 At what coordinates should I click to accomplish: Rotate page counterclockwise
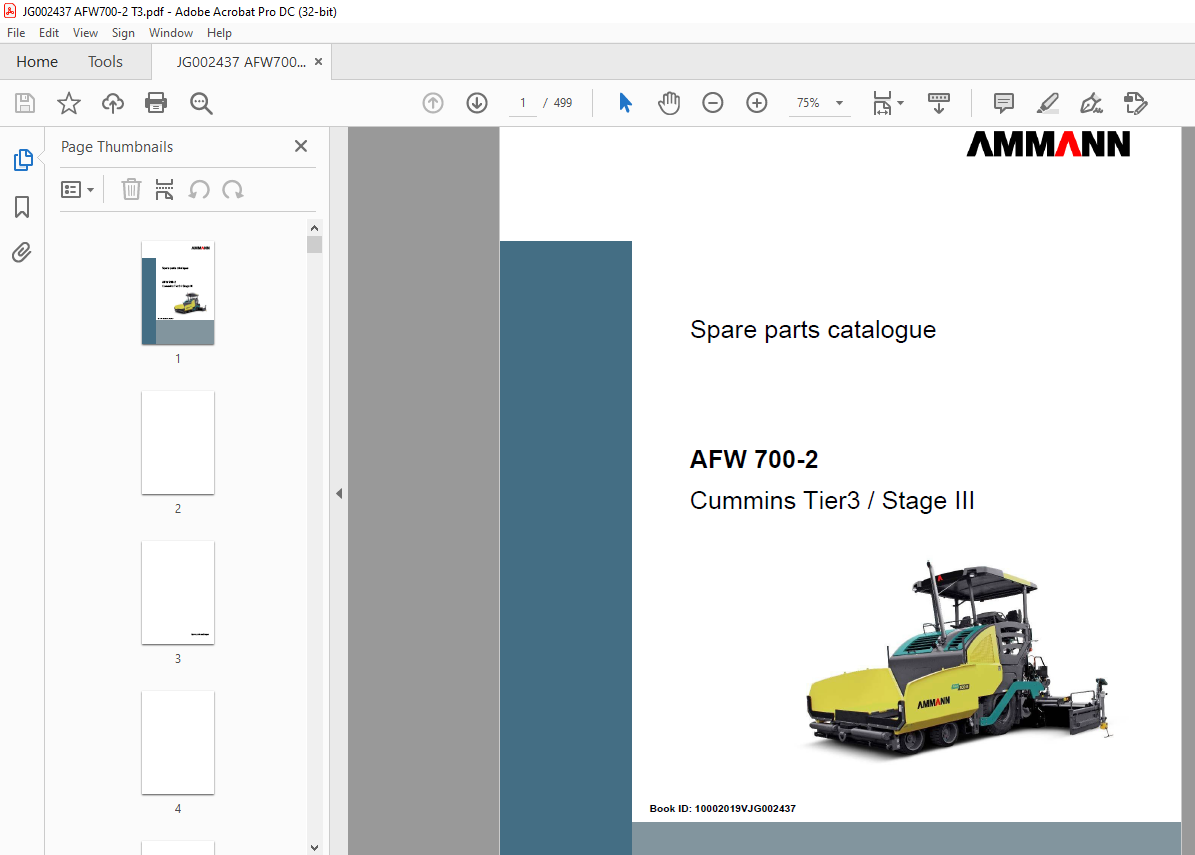(199, 190)
